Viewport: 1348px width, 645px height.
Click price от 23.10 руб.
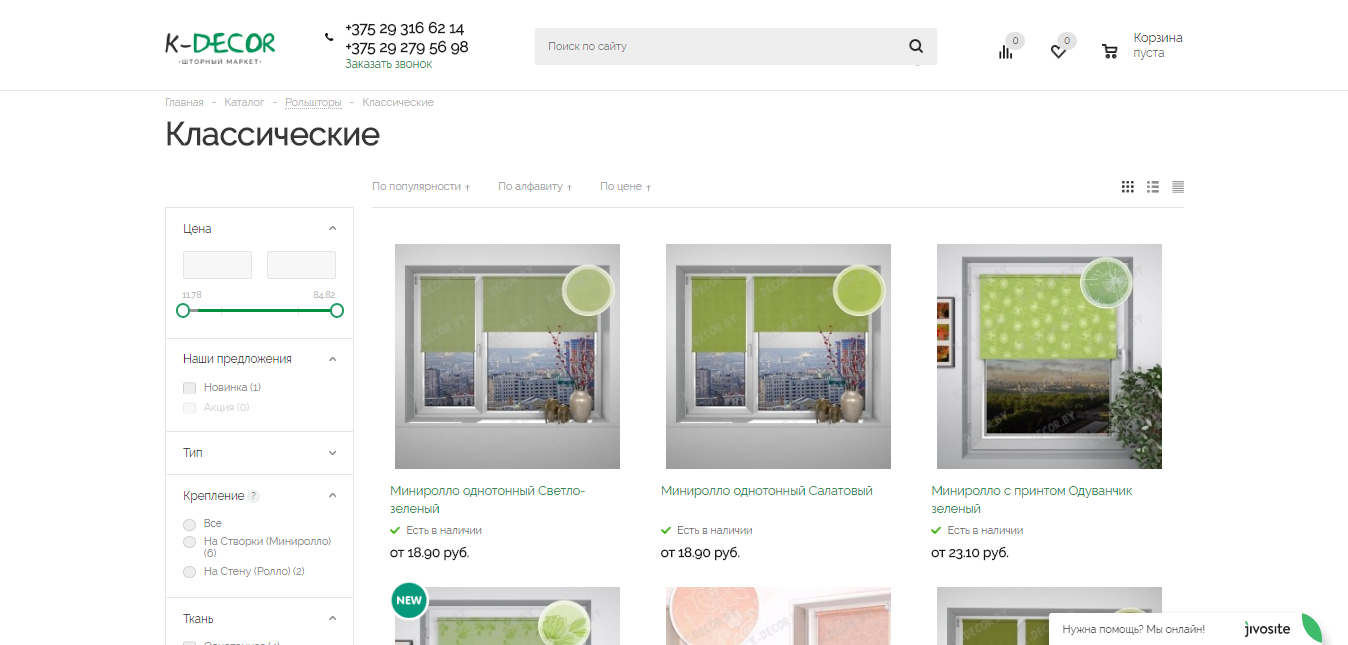pyautogui.click(x=970, y=552)
